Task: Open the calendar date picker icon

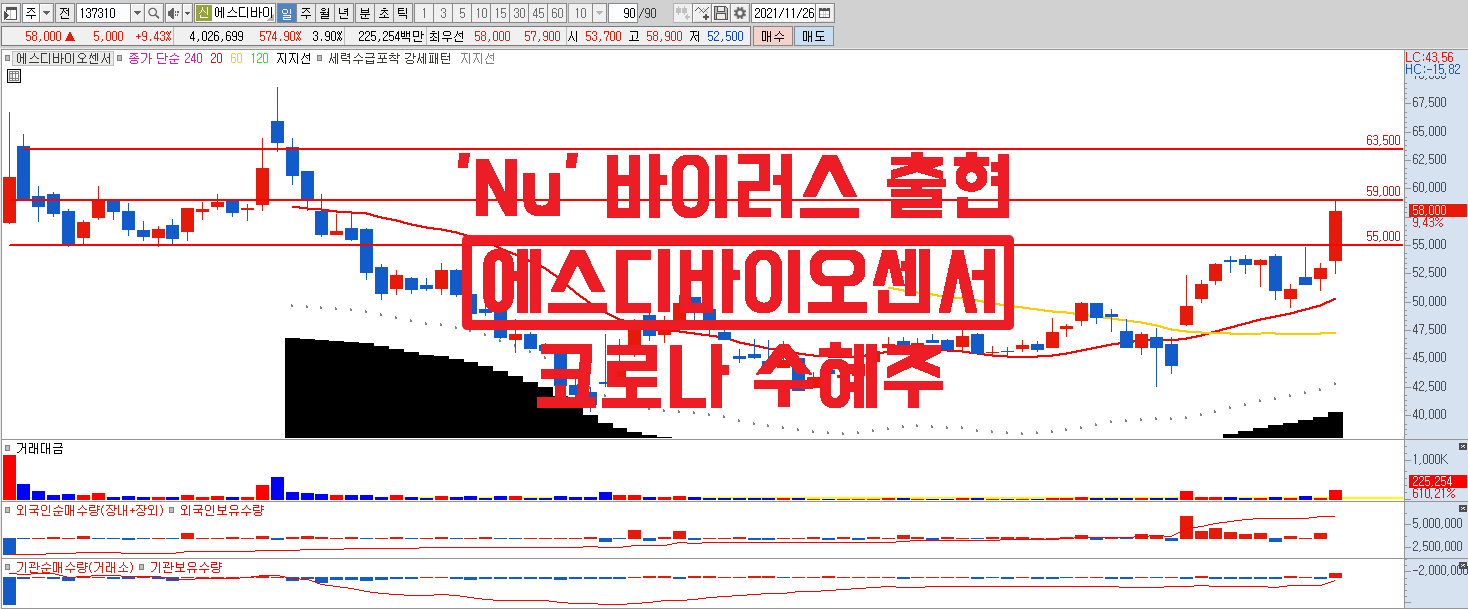Action: coord(824,13)
